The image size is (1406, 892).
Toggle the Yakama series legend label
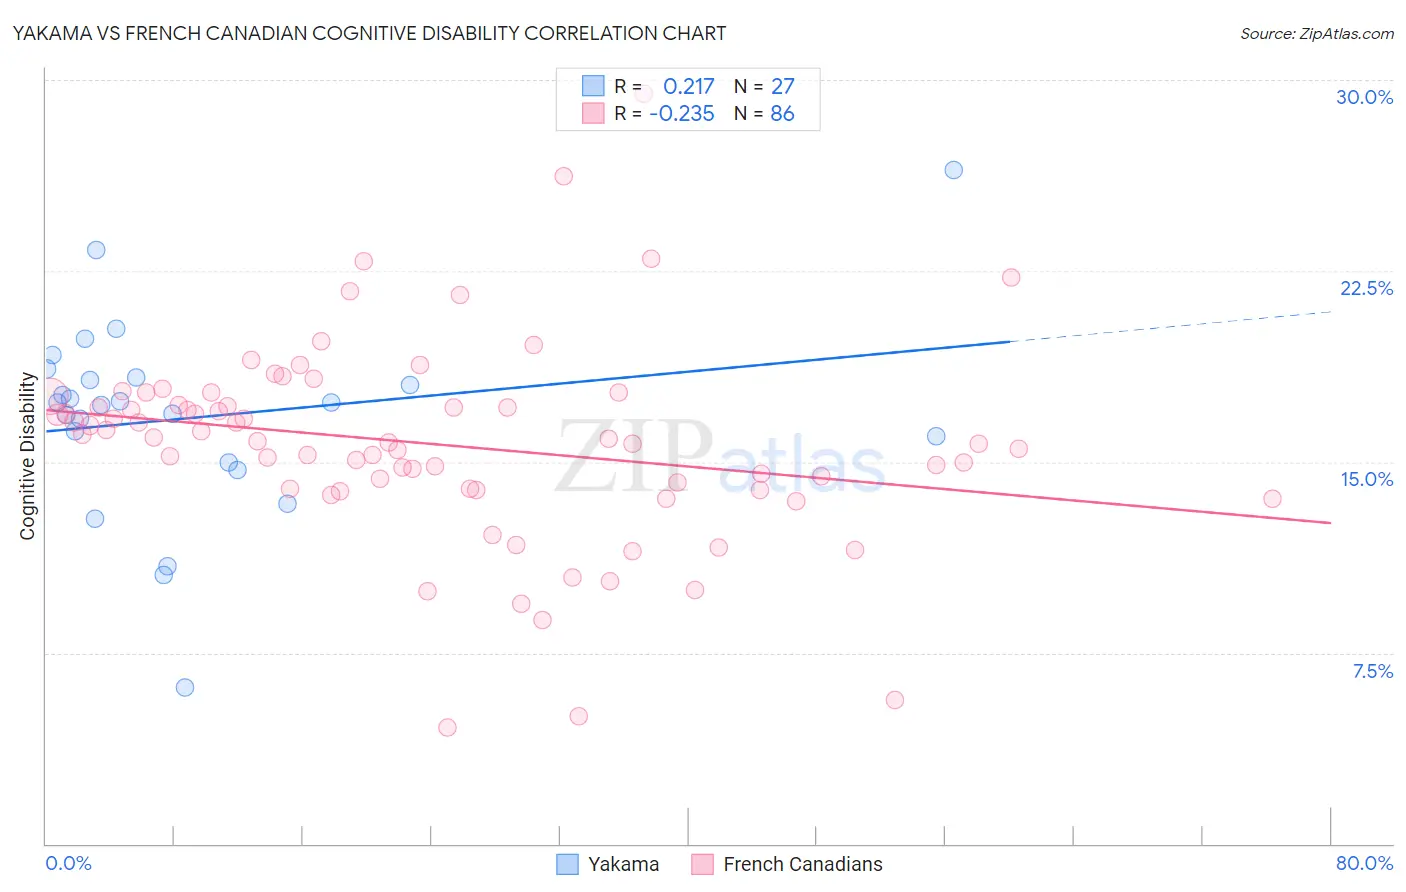click(x=623, y=864)
